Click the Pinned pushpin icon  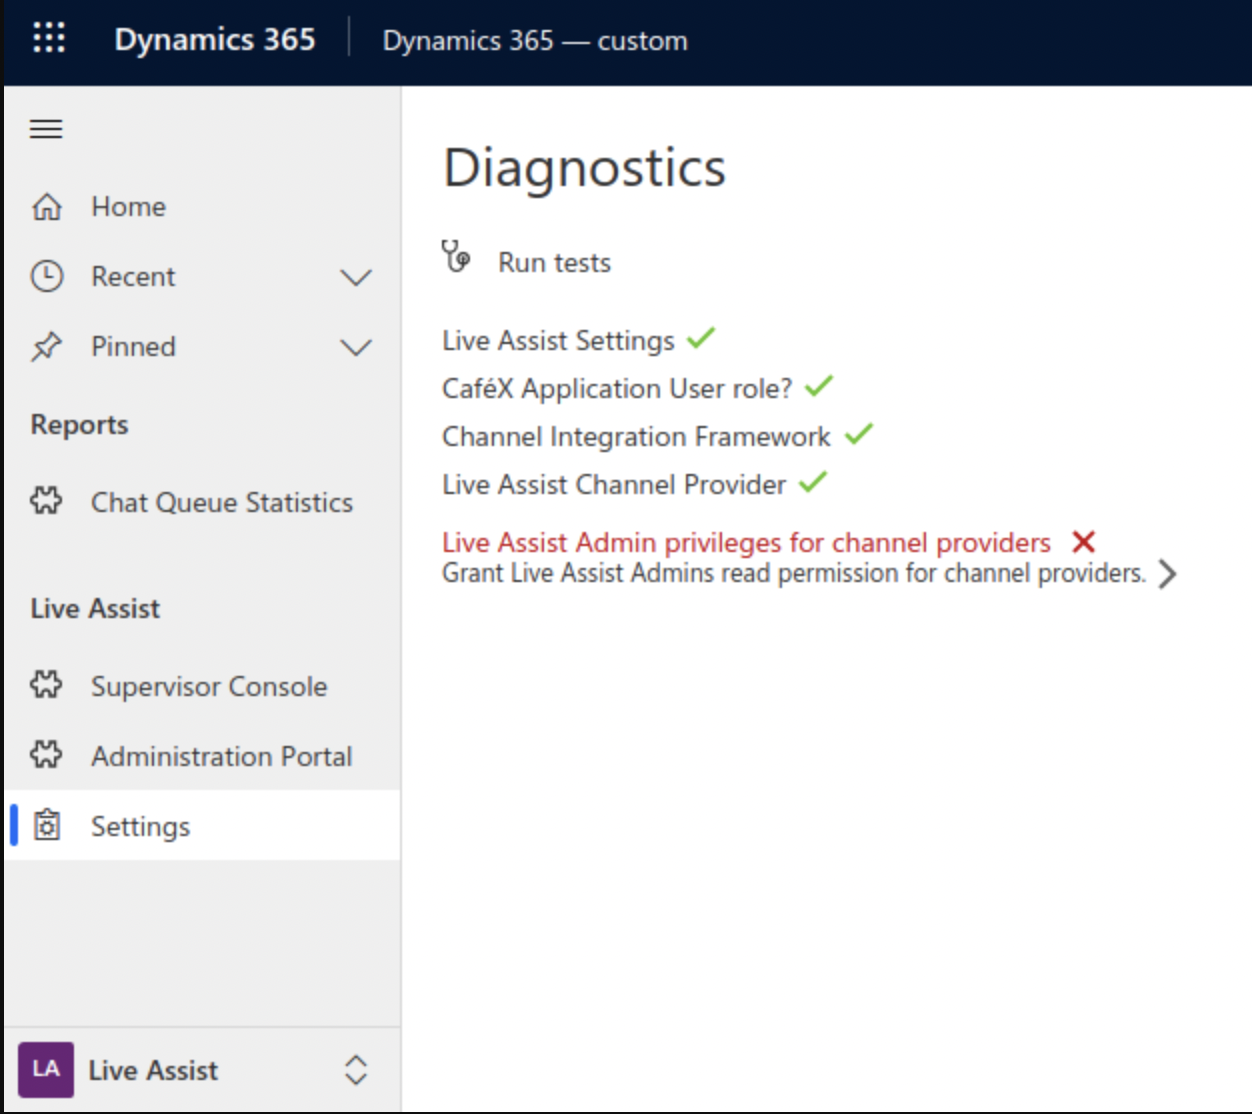[46, 347]
